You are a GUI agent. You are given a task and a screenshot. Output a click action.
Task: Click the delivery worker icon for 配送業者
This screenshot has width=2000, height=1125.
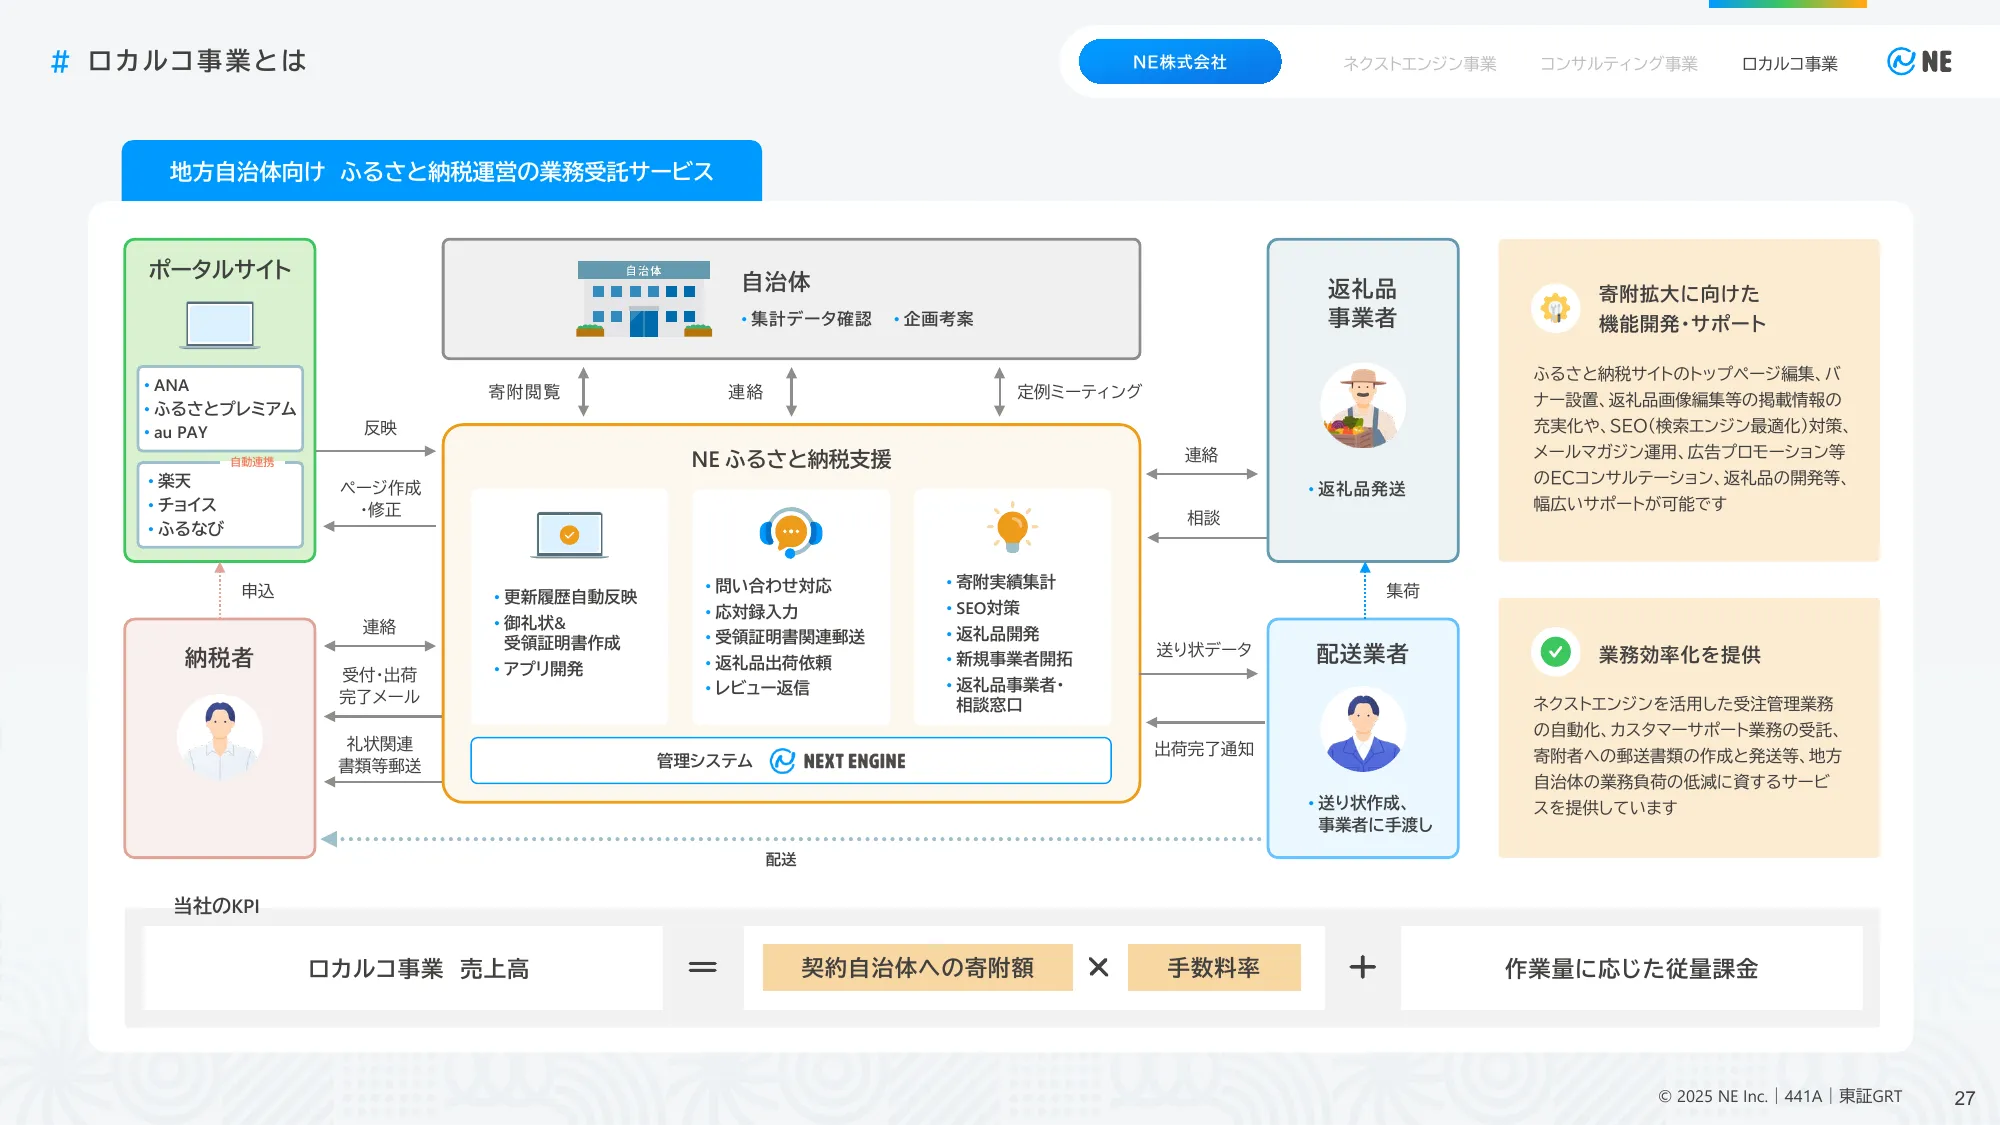click(1362, 730)
